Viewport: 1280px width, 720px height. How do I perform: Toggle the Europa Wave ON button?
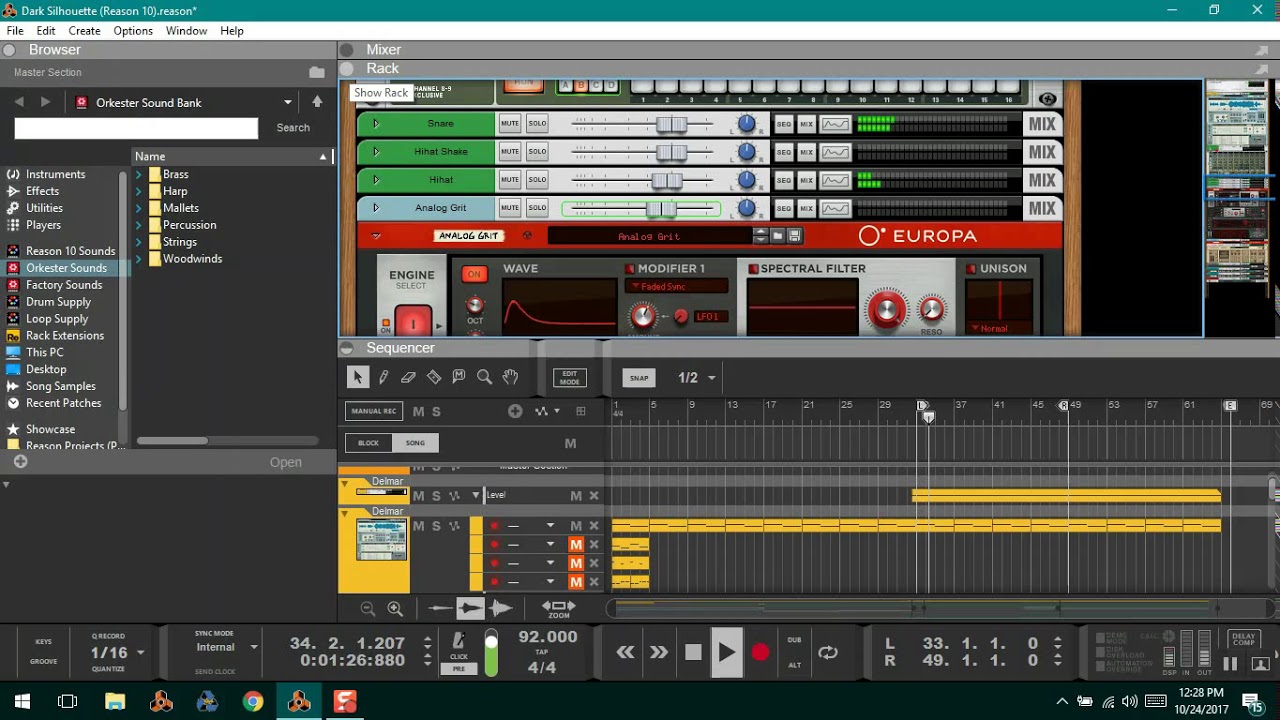pyautogui.click(x=473, y=274)
